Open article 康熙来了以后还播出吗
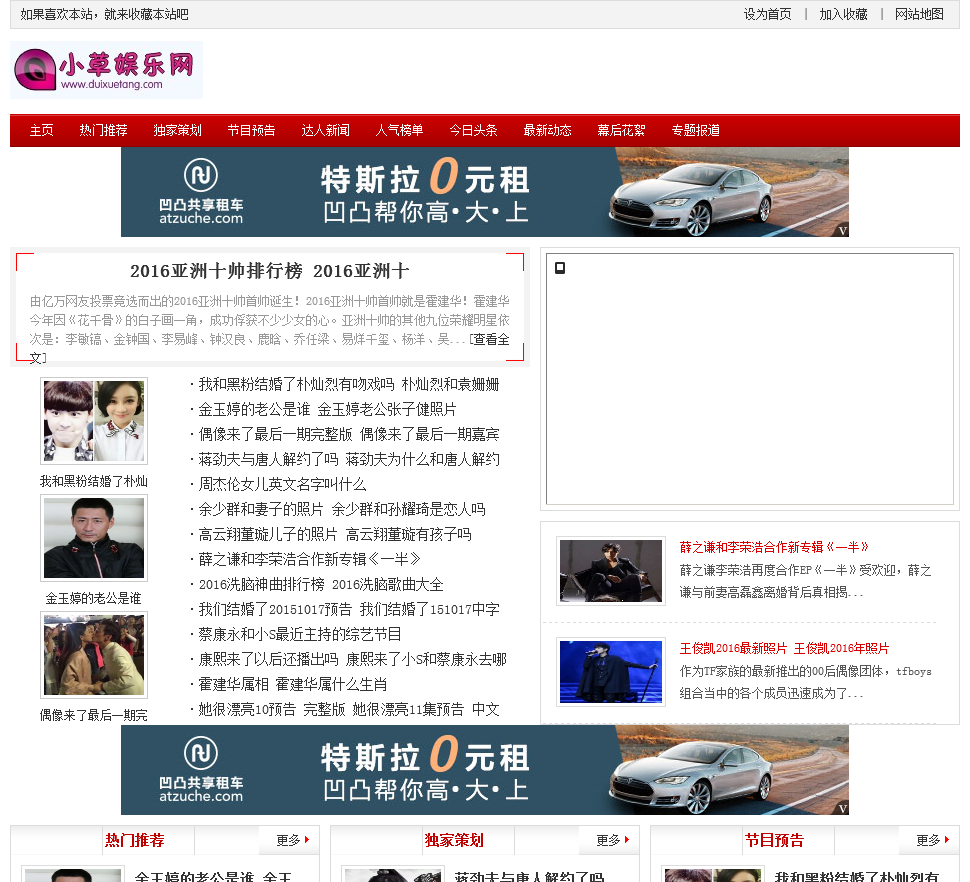This screenshot has height=882, width=970. click(x=353, y=659)
